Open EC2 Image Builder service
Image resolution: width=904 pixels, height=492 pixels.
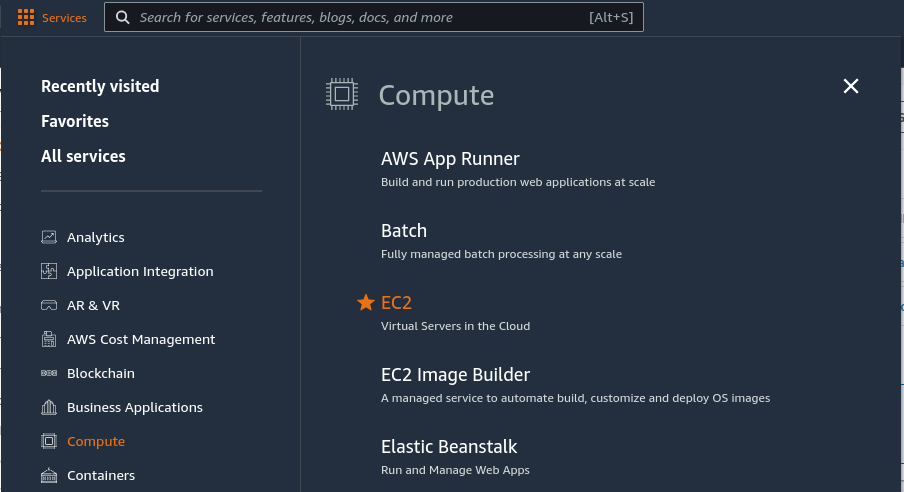[455, 374]
